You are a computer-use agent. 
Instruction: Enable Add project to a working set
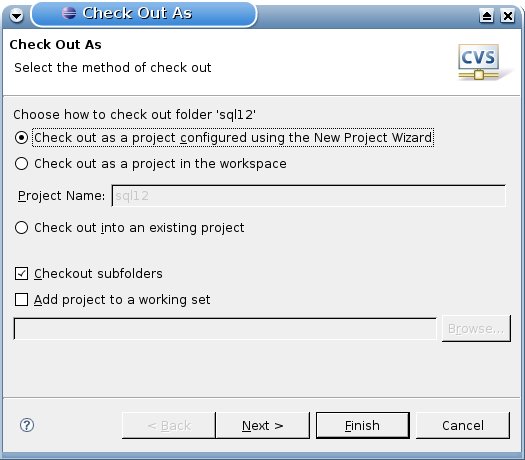(x=21, y=300)
